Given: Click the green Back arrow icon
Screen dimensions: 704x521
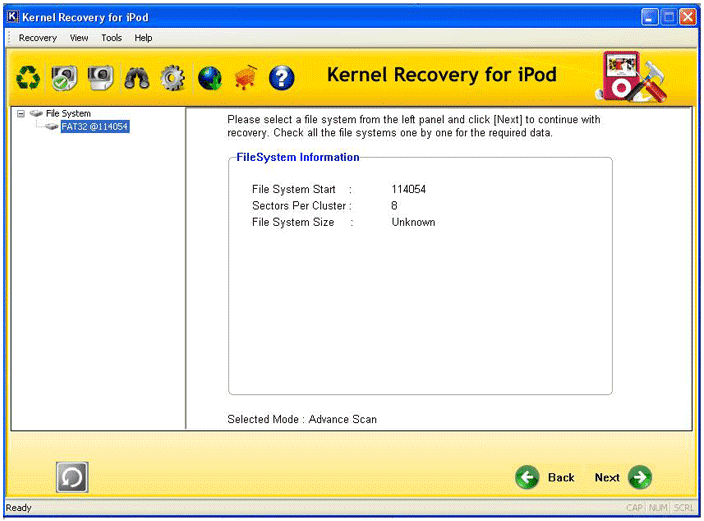Looking at the screenshot, I should 527,477.
